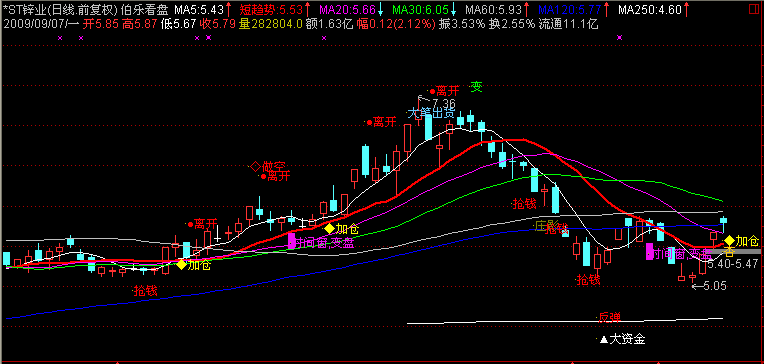Click the *ST锌业(日线.前复权) chart title
This screenshot has width=764, height=364.
coord(60,9)
